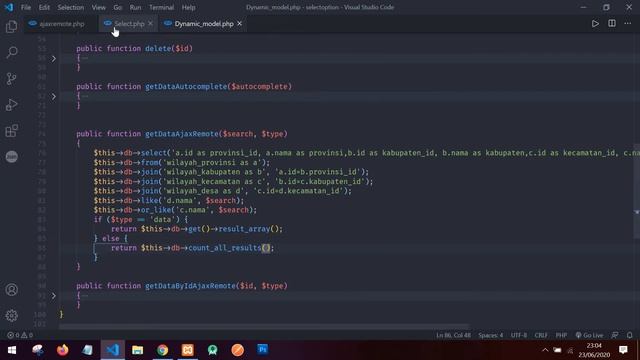Change encoding via UTF-8 indicator
The width and height of the screenshot is (640, 360).
tap(519, 335)
